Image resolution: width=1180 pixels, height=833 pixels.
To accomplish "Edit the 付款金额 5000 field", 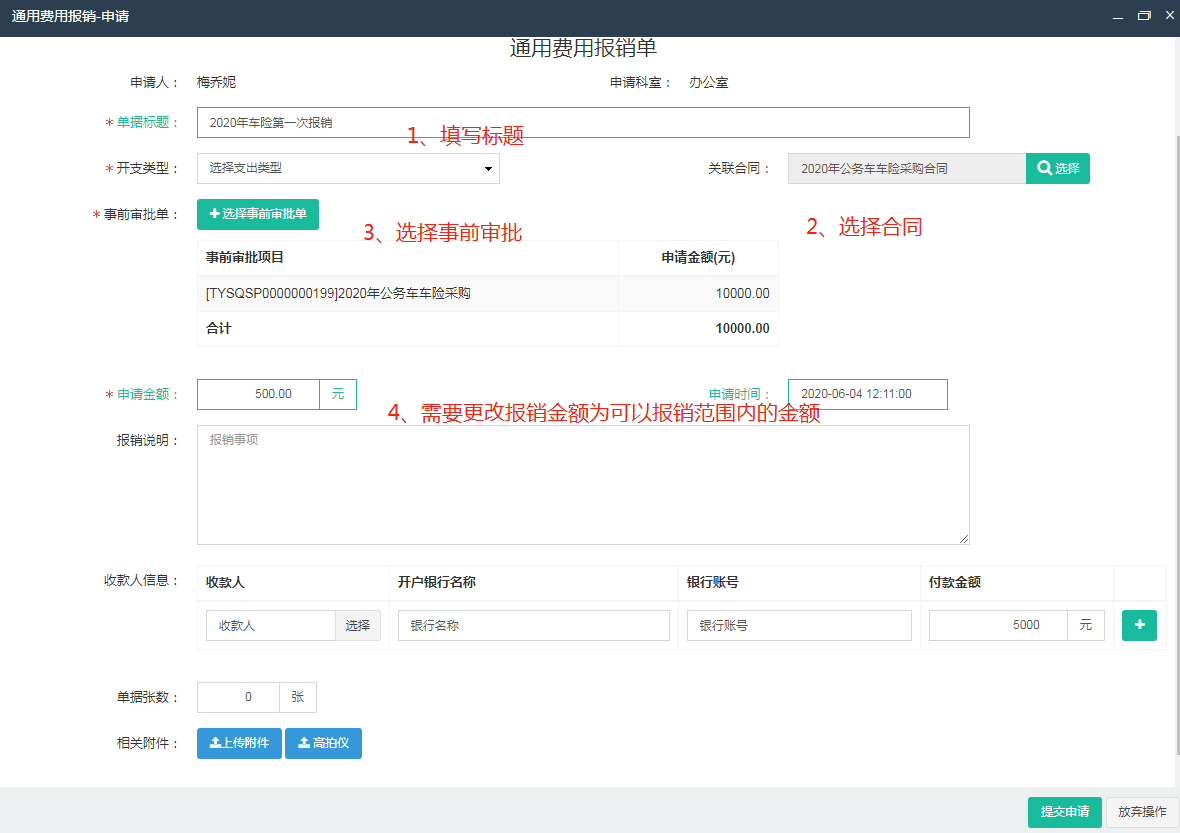I will [x=998, y=625].
